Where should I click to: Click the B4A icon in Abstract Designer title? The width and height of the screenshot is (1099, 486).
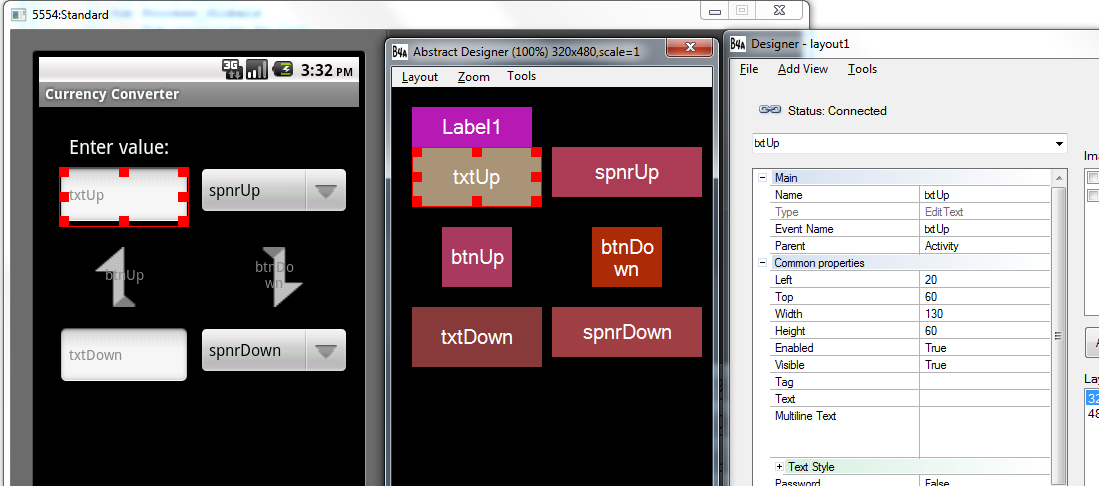coord(400,51)
